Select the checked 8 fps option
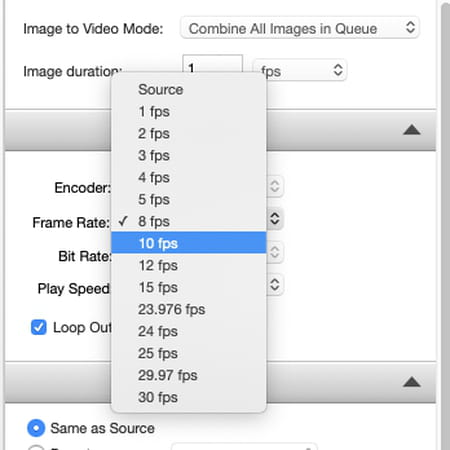This screenshot has height=450, width=450. [x=189, y=221]
